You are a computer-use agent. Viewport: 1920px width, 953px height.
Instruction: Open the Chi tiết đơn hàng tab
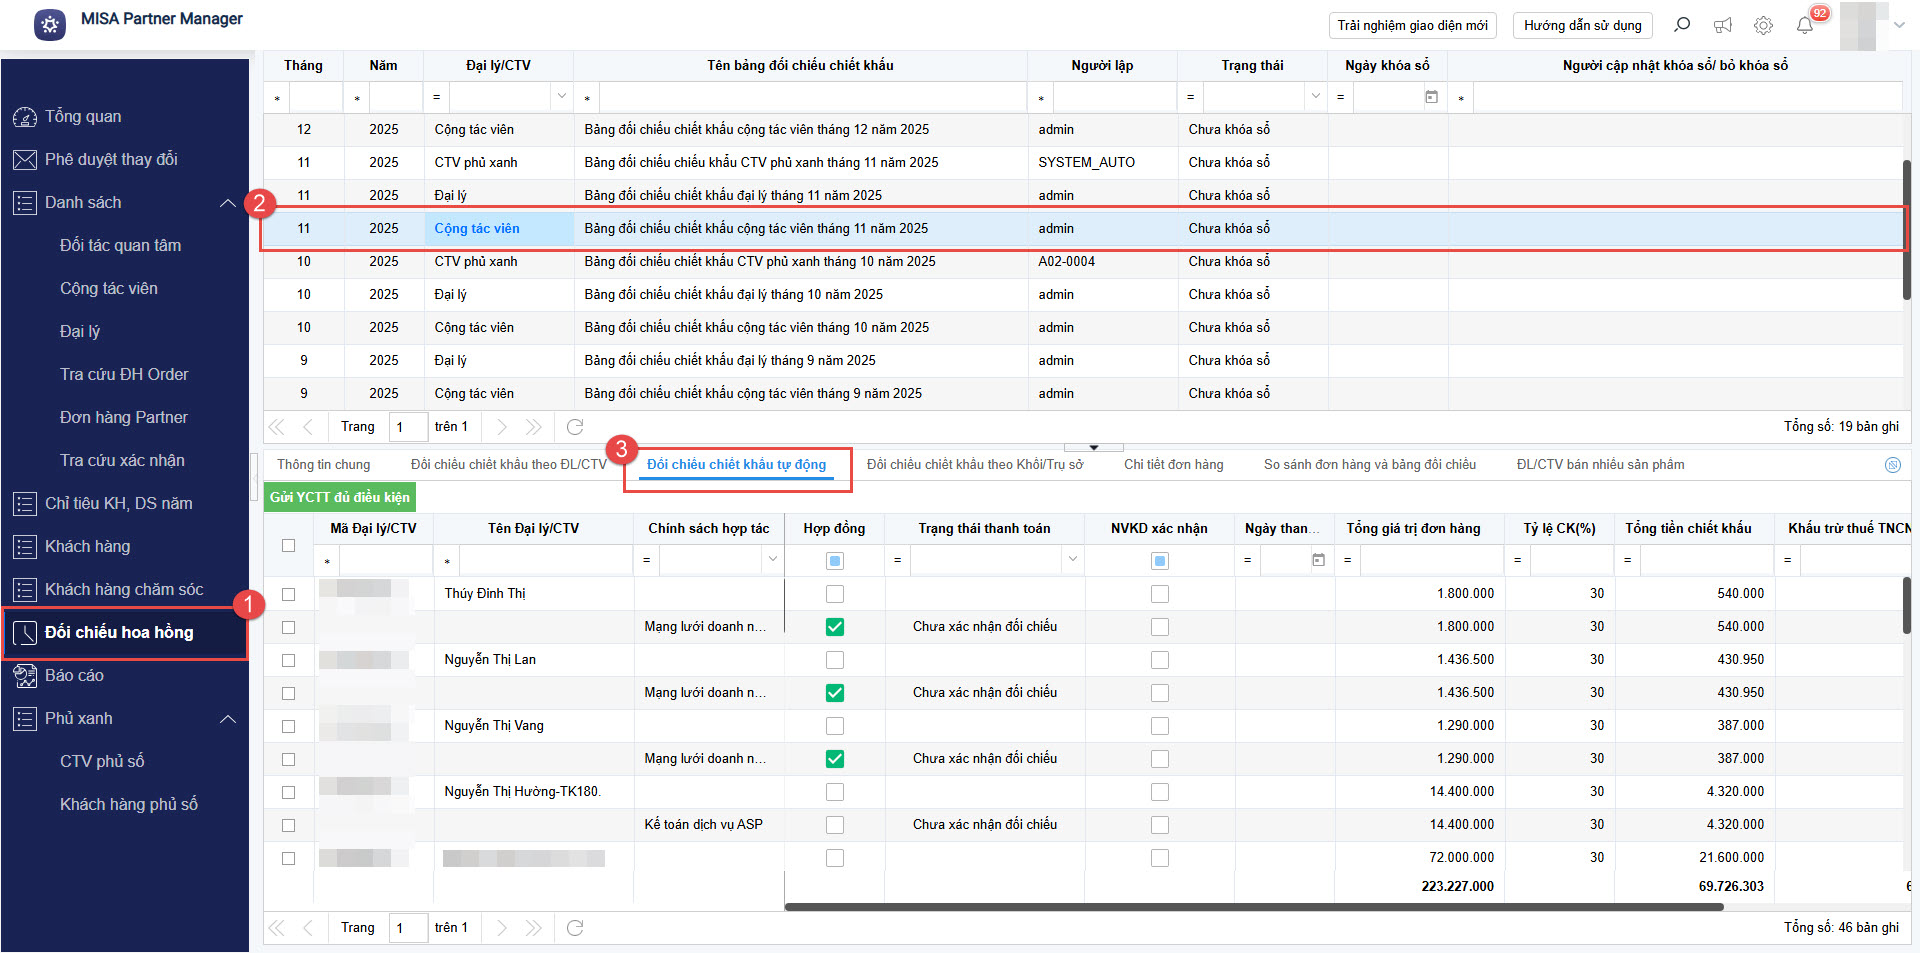1173,465
